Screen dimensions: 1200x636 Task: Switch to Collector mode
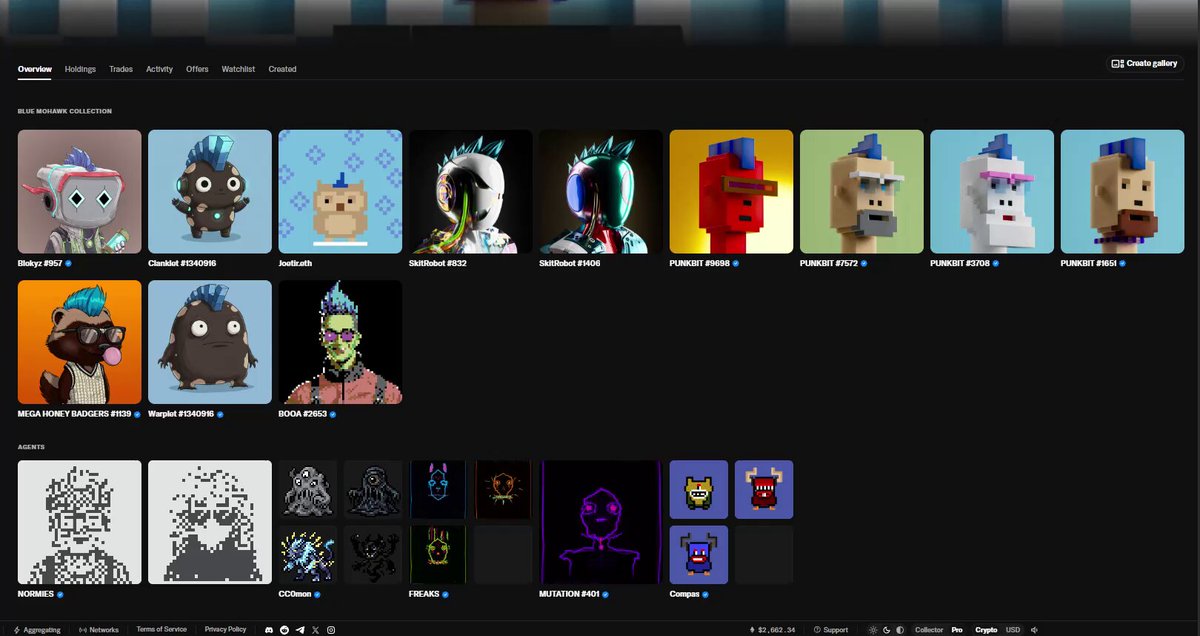929,630
